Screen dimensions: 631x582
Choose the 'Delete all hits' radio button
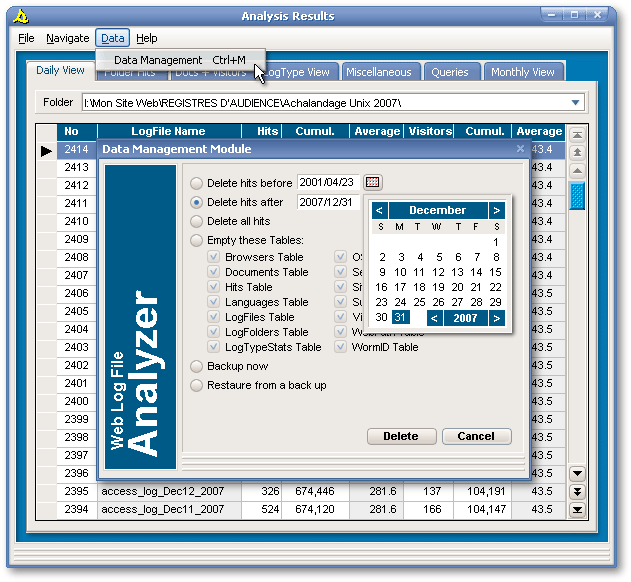197,221
